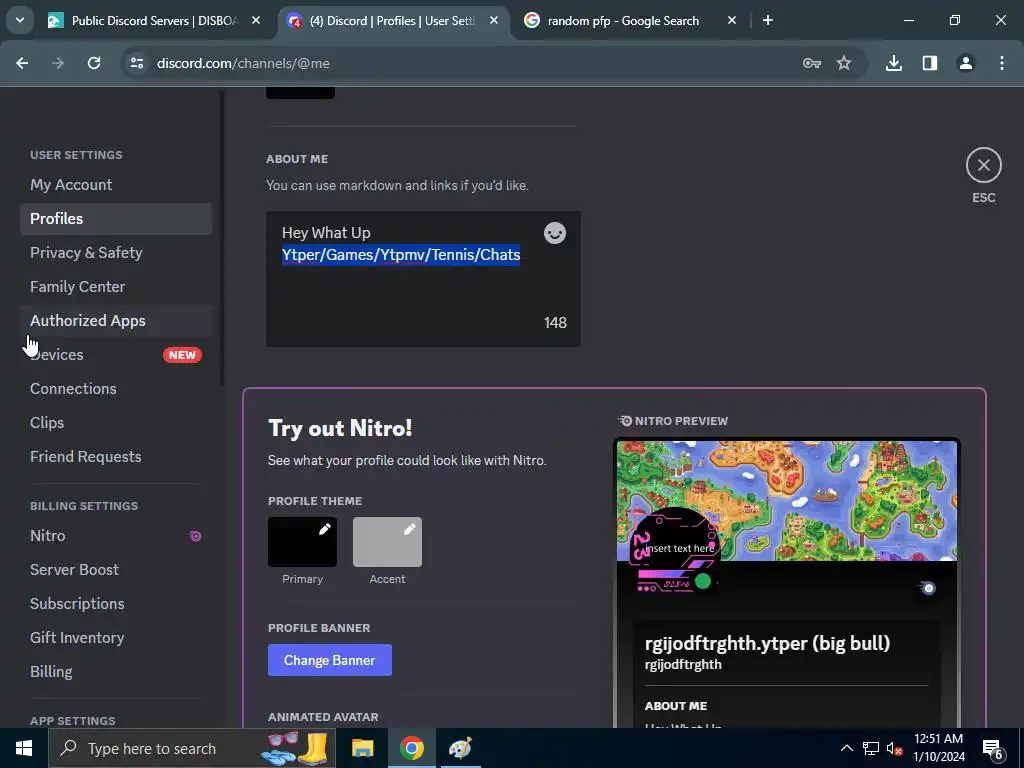Toggle the Chrome side panel
1024x768 pixels.
point(929,63)
